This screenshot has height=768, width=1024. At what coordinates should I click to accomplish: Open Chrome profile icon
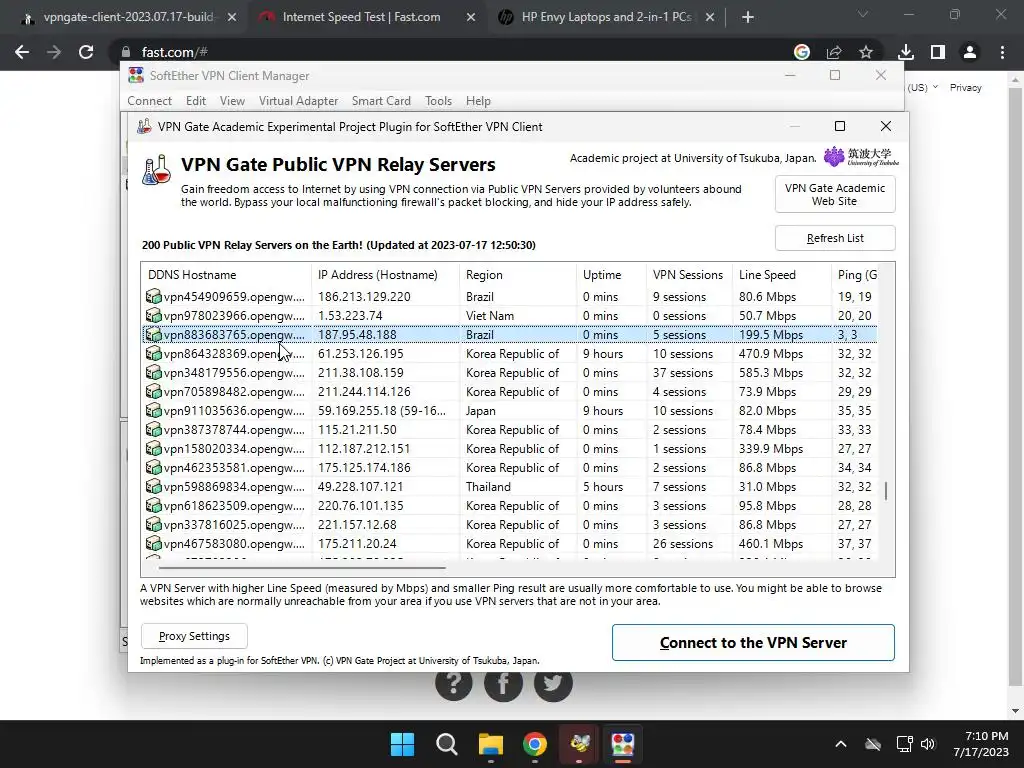pyautogui.click(x=970, y=52)
